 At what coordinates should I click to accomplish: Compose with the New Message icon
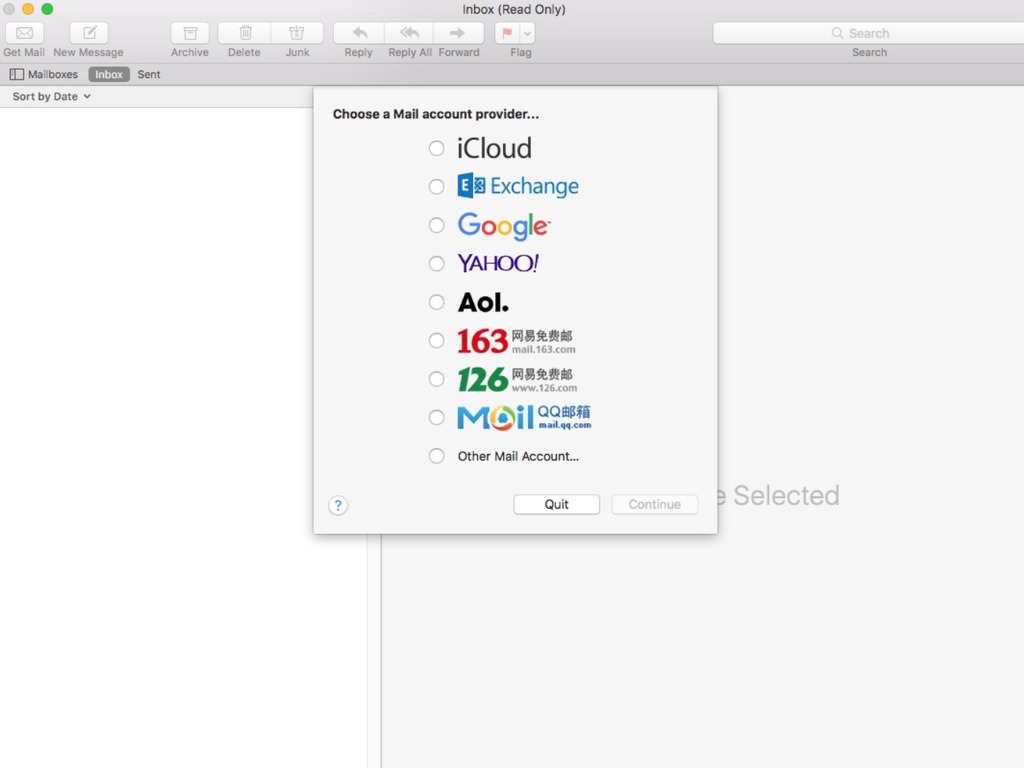(x=89, y=33)
